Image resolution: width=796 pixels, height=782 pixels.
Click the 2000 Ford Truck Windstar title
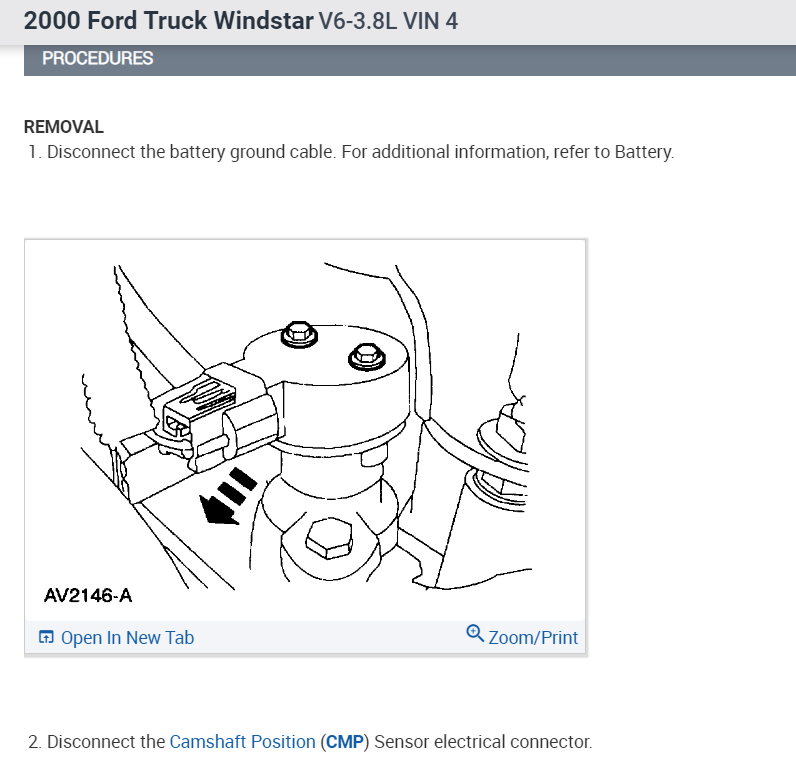[x=169, y=21]
